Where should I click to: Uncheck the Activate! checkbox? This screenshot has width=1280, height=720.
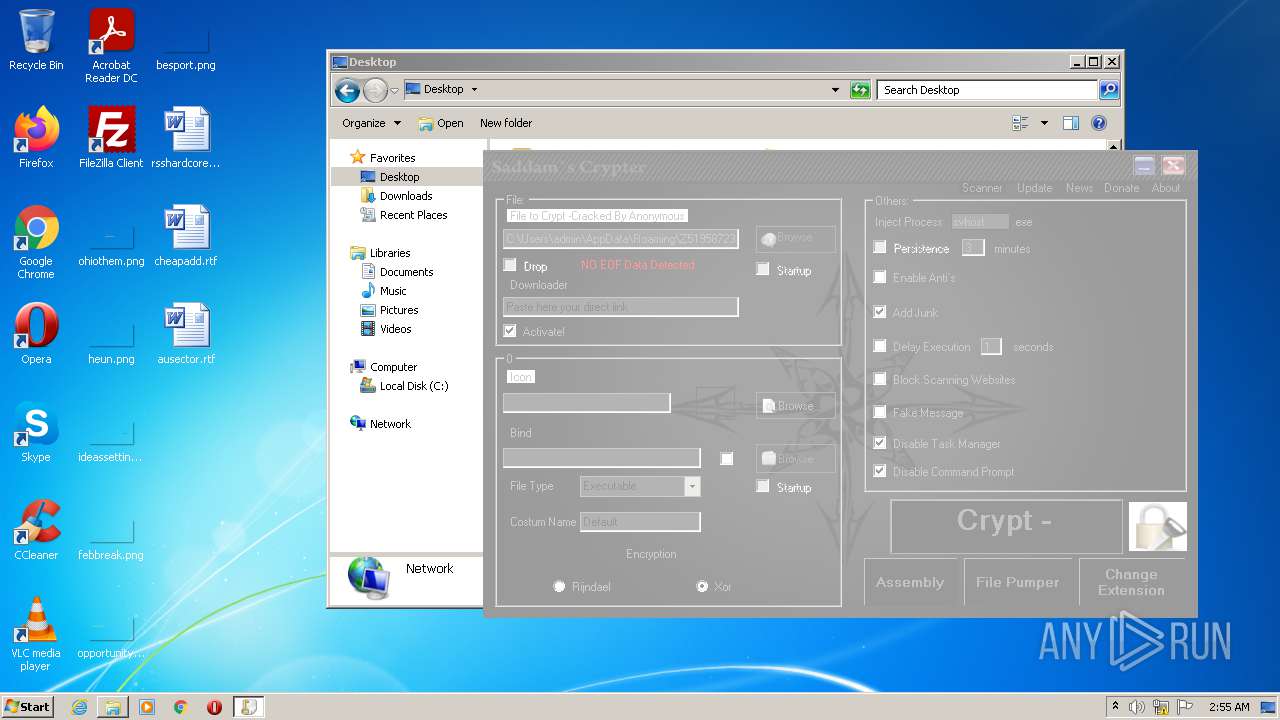tap(510, 331)
